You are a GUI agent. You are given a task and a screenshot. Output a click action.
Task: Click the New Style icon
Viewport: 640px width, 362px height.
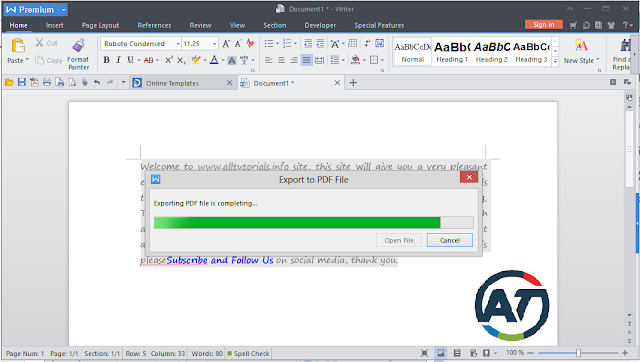point(580,45)
